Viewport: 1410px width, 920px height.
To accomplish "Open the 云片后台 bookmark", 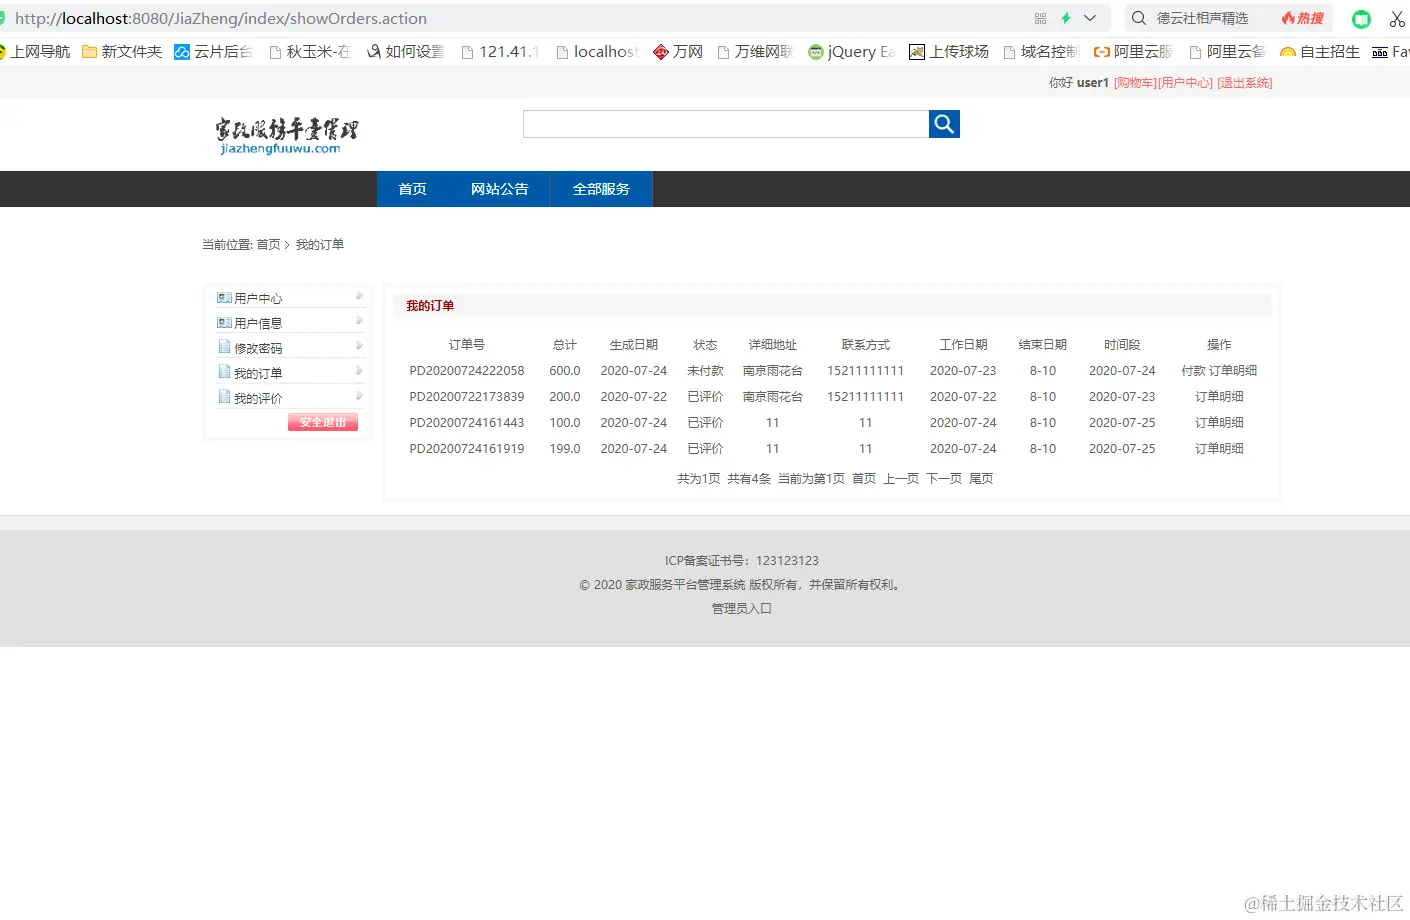I will tap(213, 52).
